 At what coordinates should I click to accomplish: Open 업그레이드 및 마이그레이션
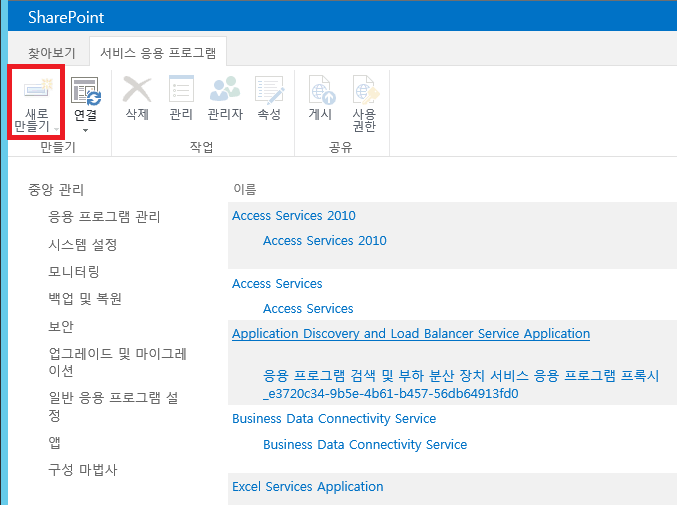coord(117,362)
